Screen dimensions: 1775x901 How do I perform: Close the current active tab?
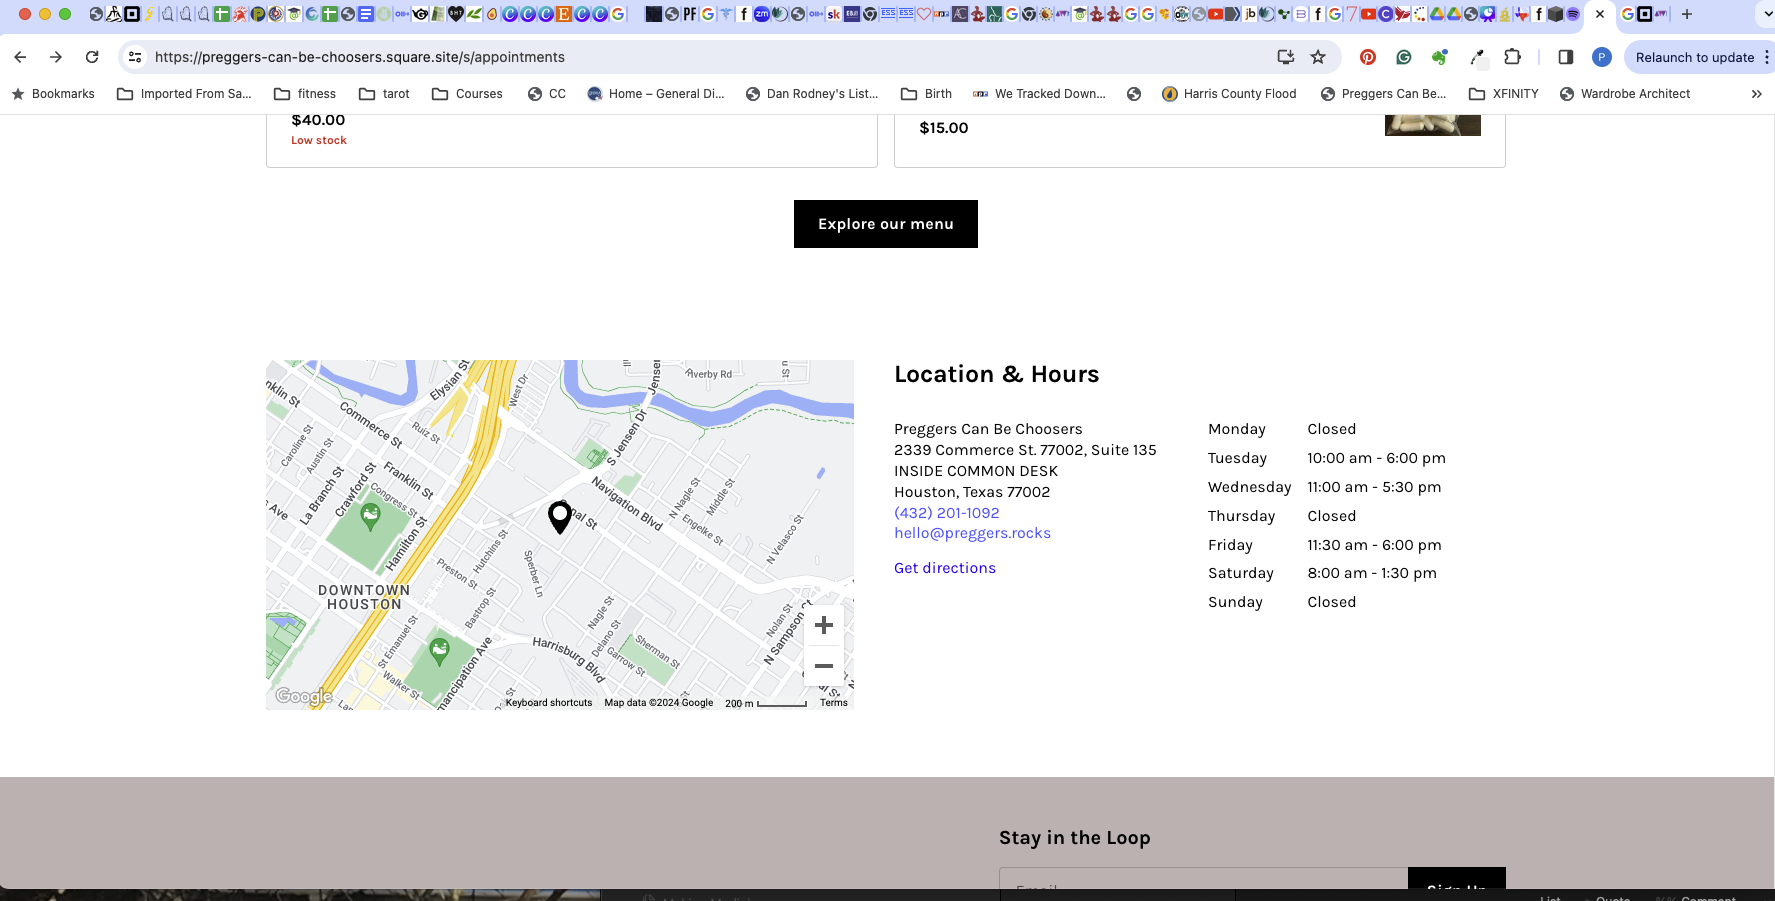(1600, 14)
